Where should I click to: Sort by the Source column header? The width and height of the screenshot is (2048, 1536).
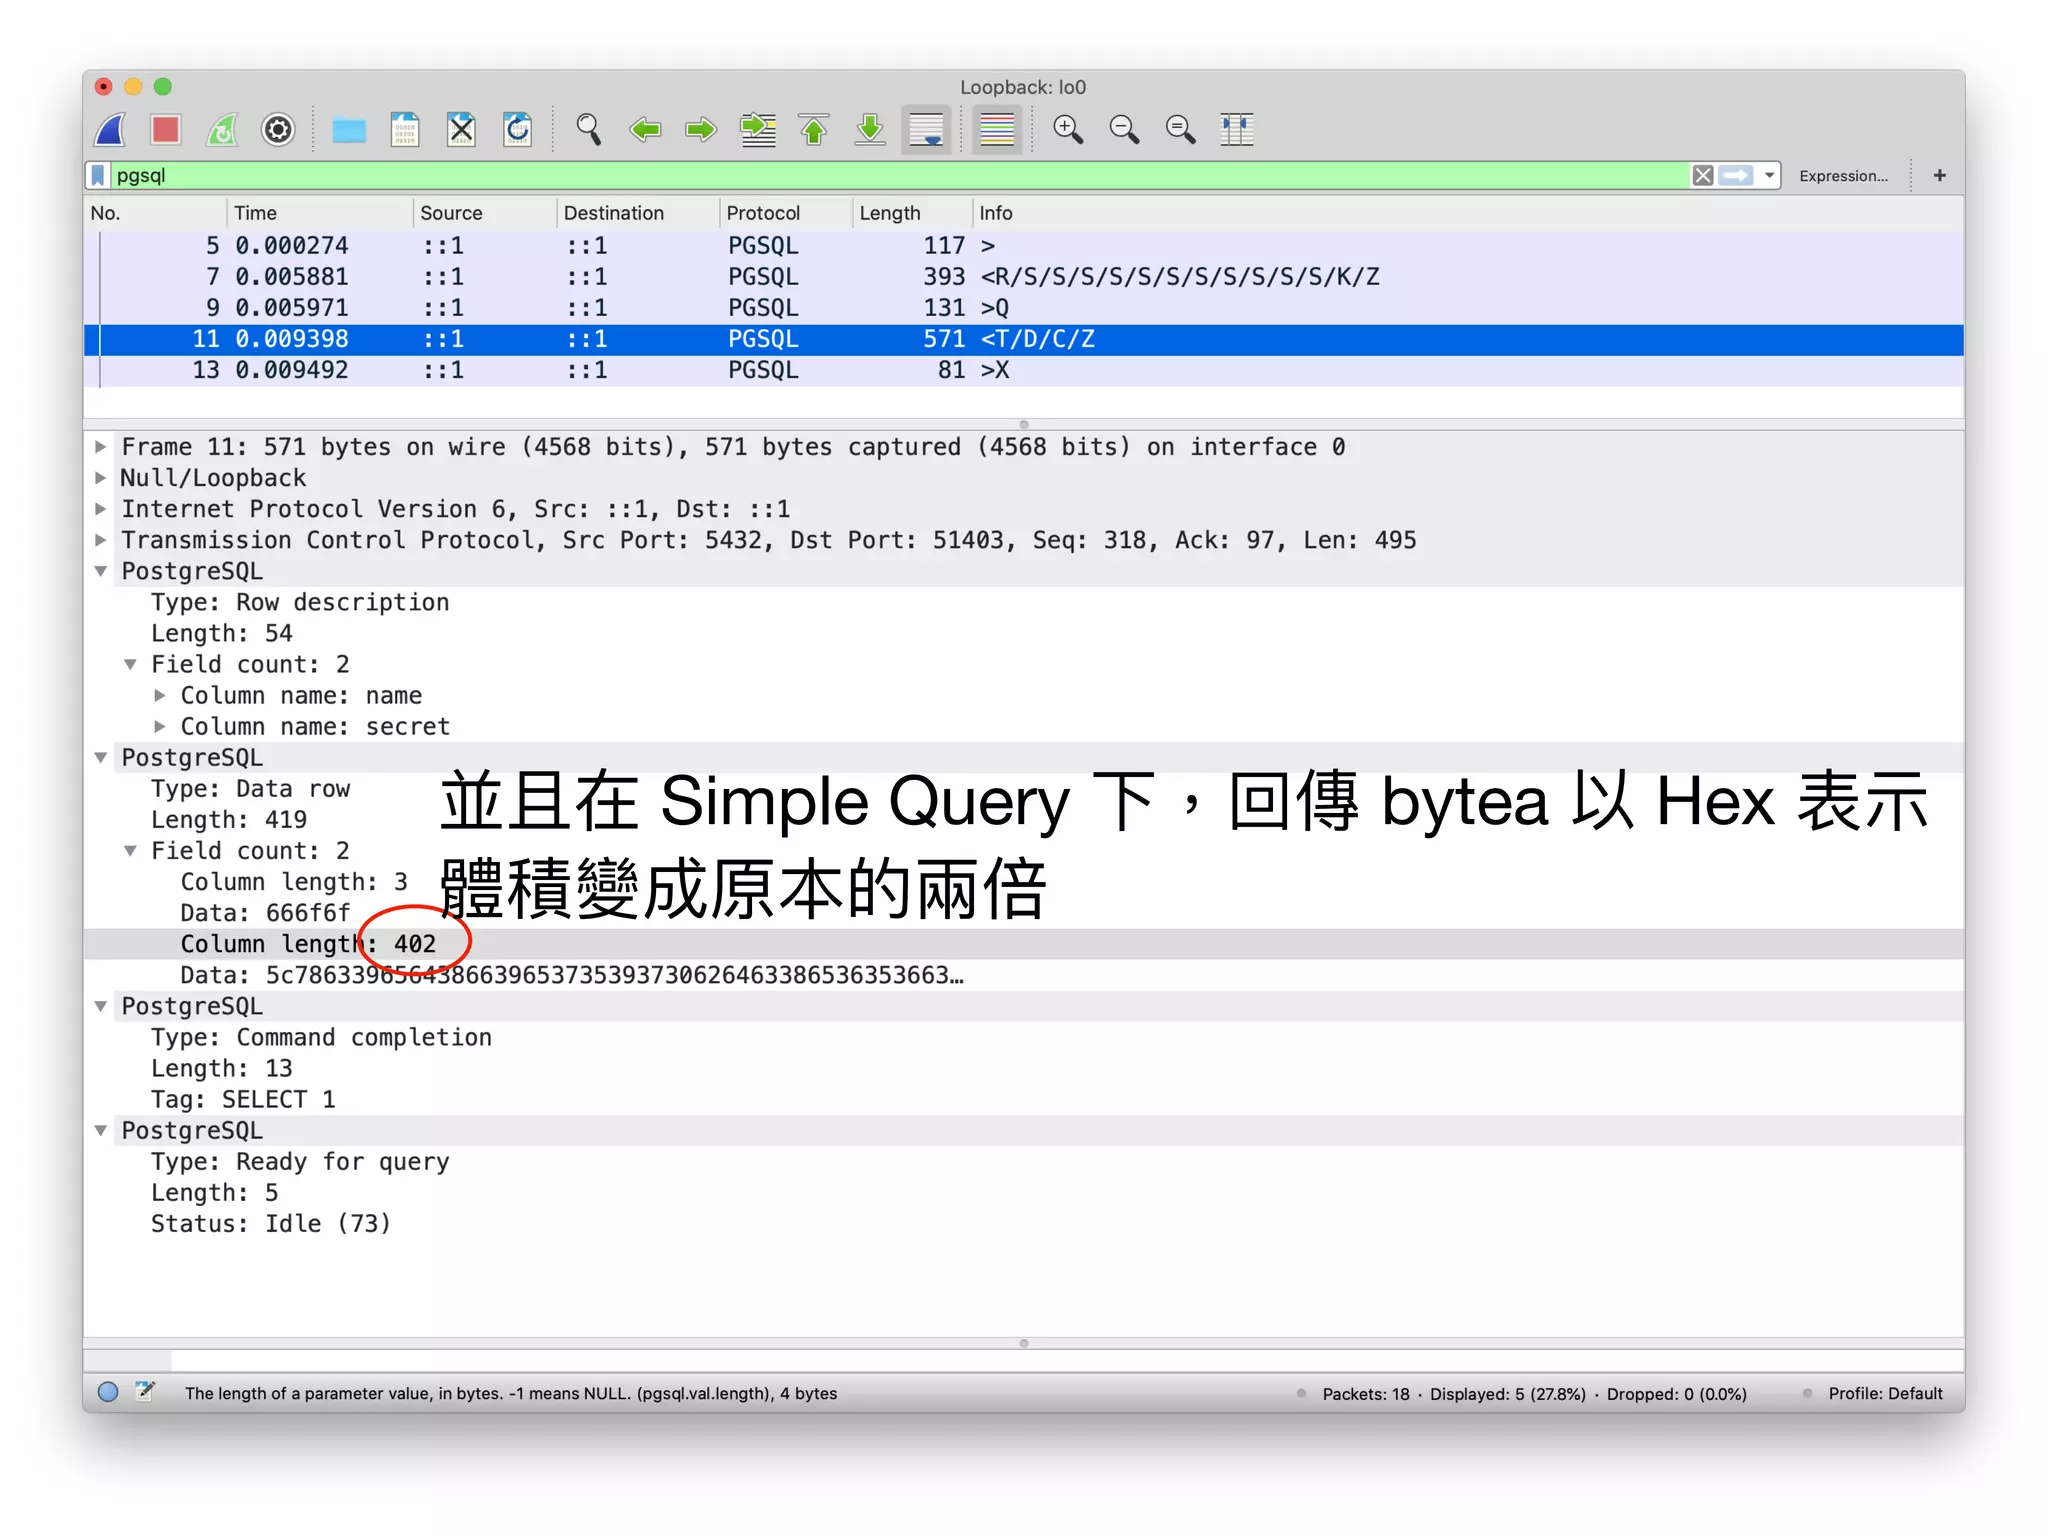(484, 213)
